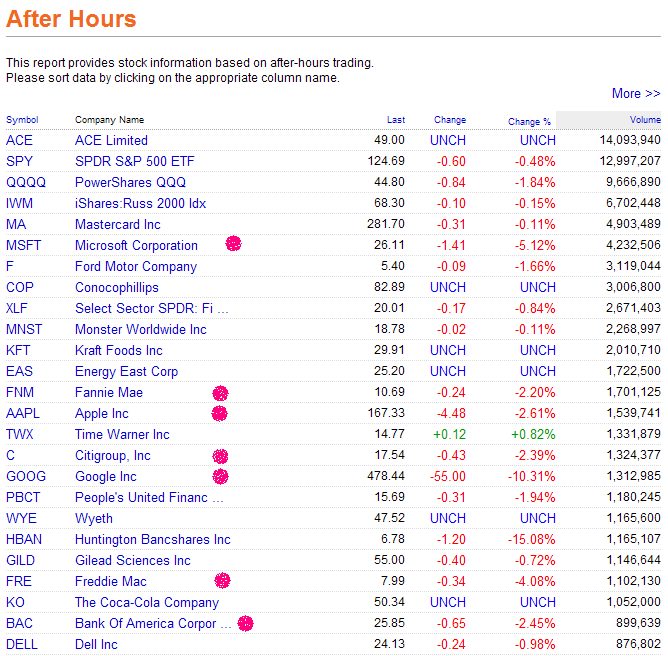Click the pink dot beside Apple Inc
Screen dimensions: 668x656
pyautogui.click(x=220, y=413)
